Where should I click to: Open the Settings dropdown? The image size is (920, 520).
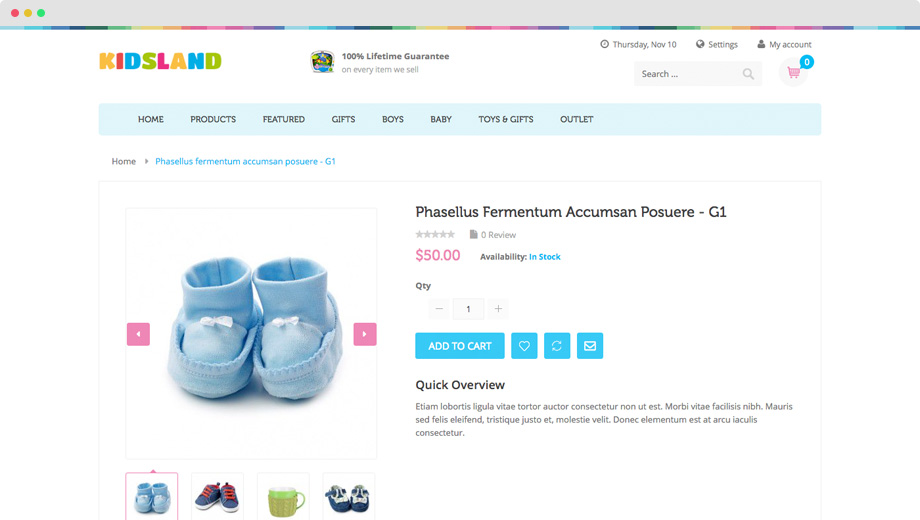tap(716, 45)
